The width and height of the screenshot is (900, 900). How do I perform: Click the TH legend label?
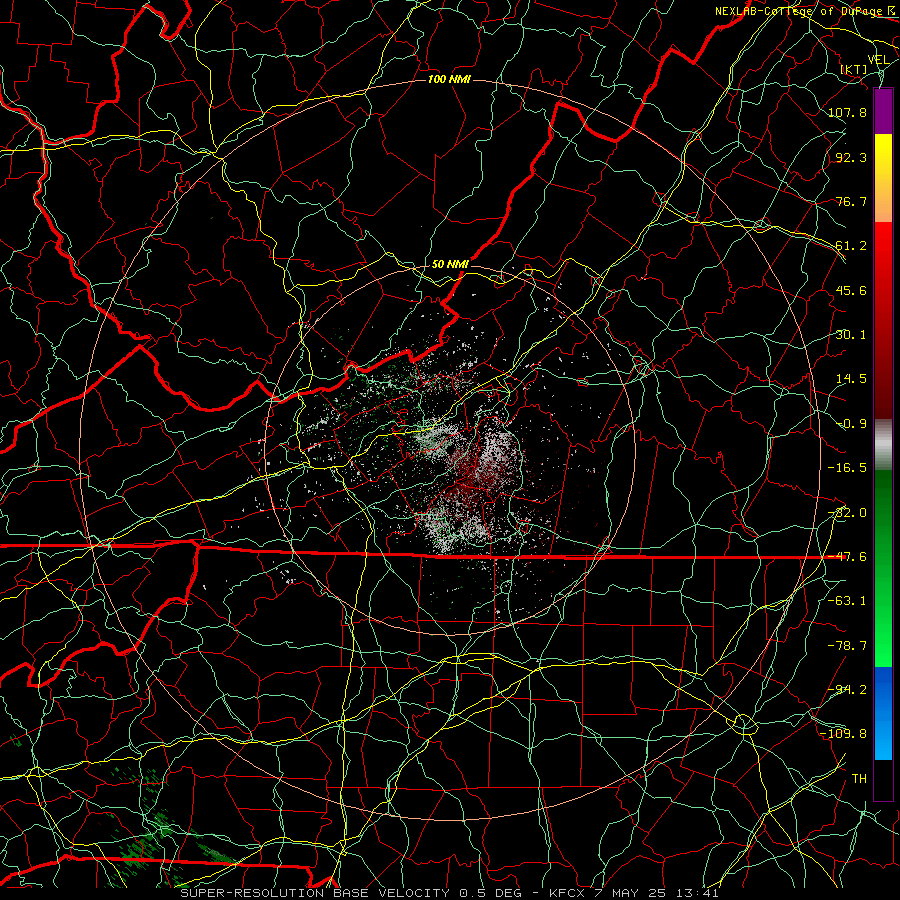click(x=859, y=779)
